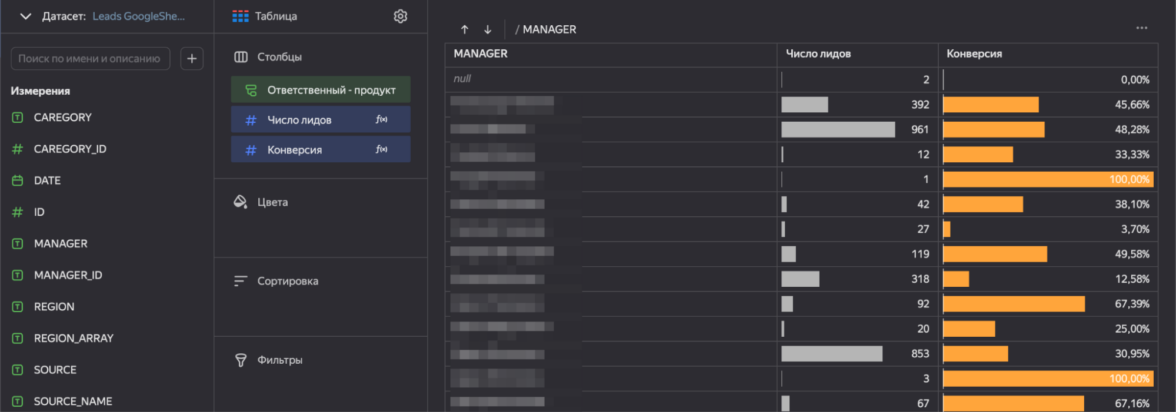Click the DATE field calendar icon

tap(17, 181)
